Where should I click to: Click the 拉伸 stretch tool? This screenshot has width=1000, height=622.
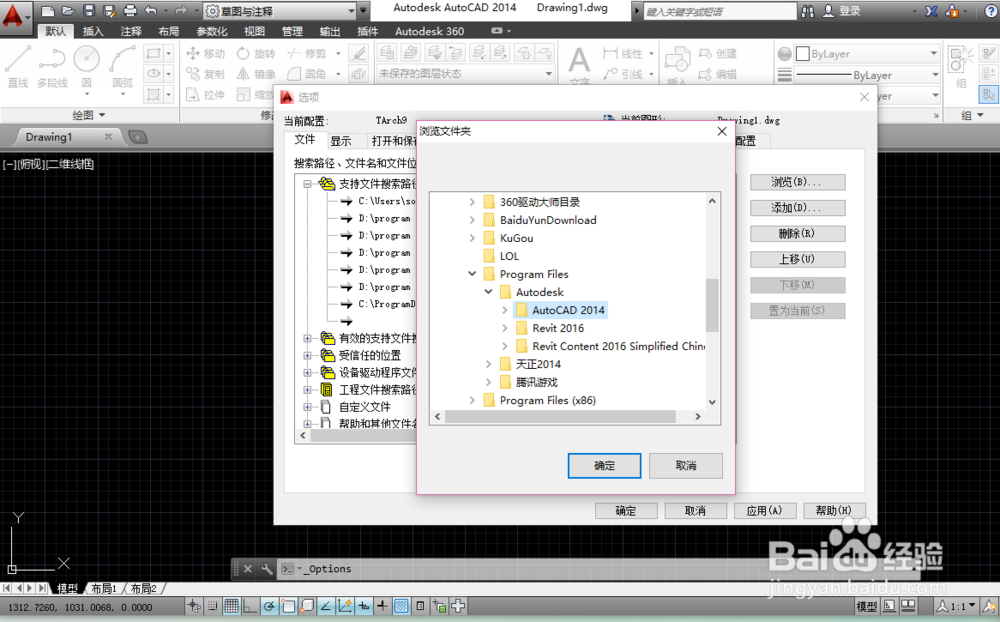pos(205,94)
